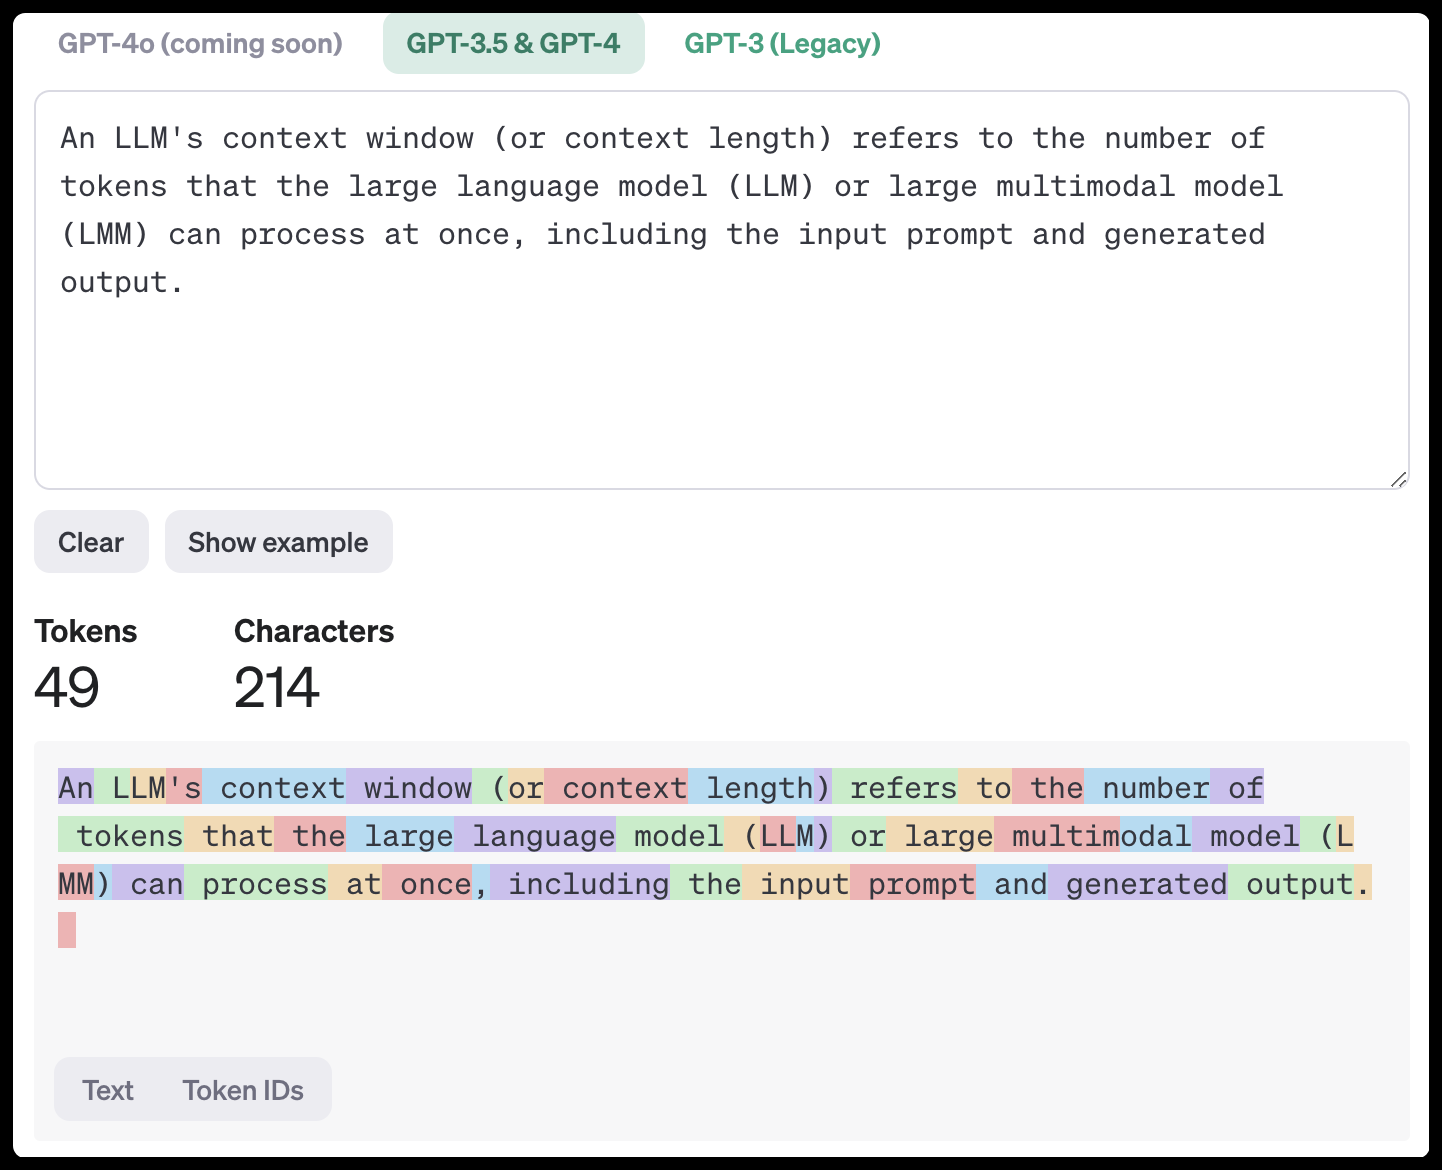The height and width of the screenshot is (1170, 1442).
Task: Click the trailing red newline token block
Action: click(67, 930)
